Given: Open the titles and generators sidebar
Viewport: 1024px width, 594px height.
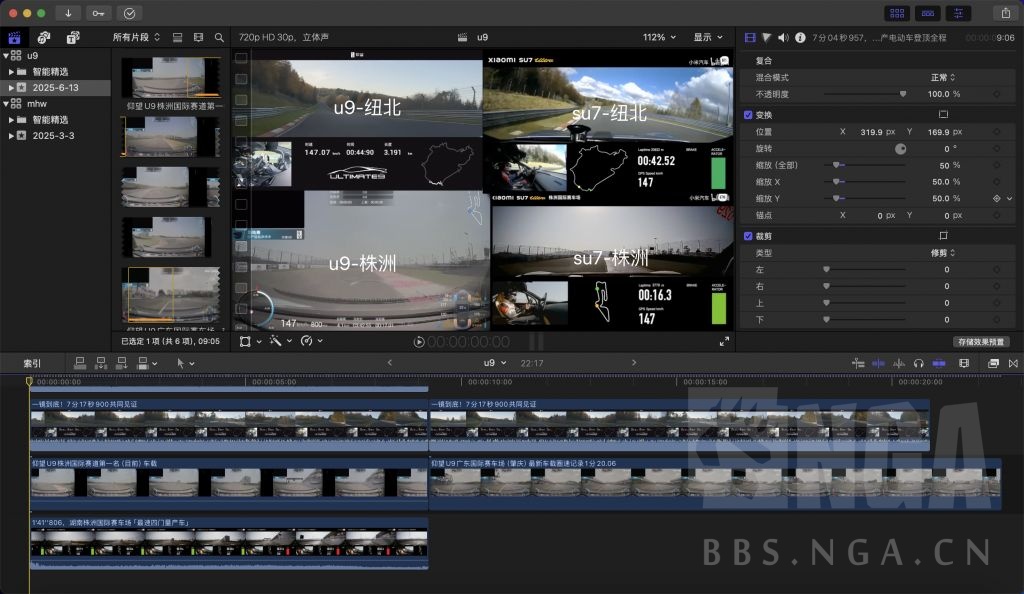Looking at the screenshot, I should (73, 37).
